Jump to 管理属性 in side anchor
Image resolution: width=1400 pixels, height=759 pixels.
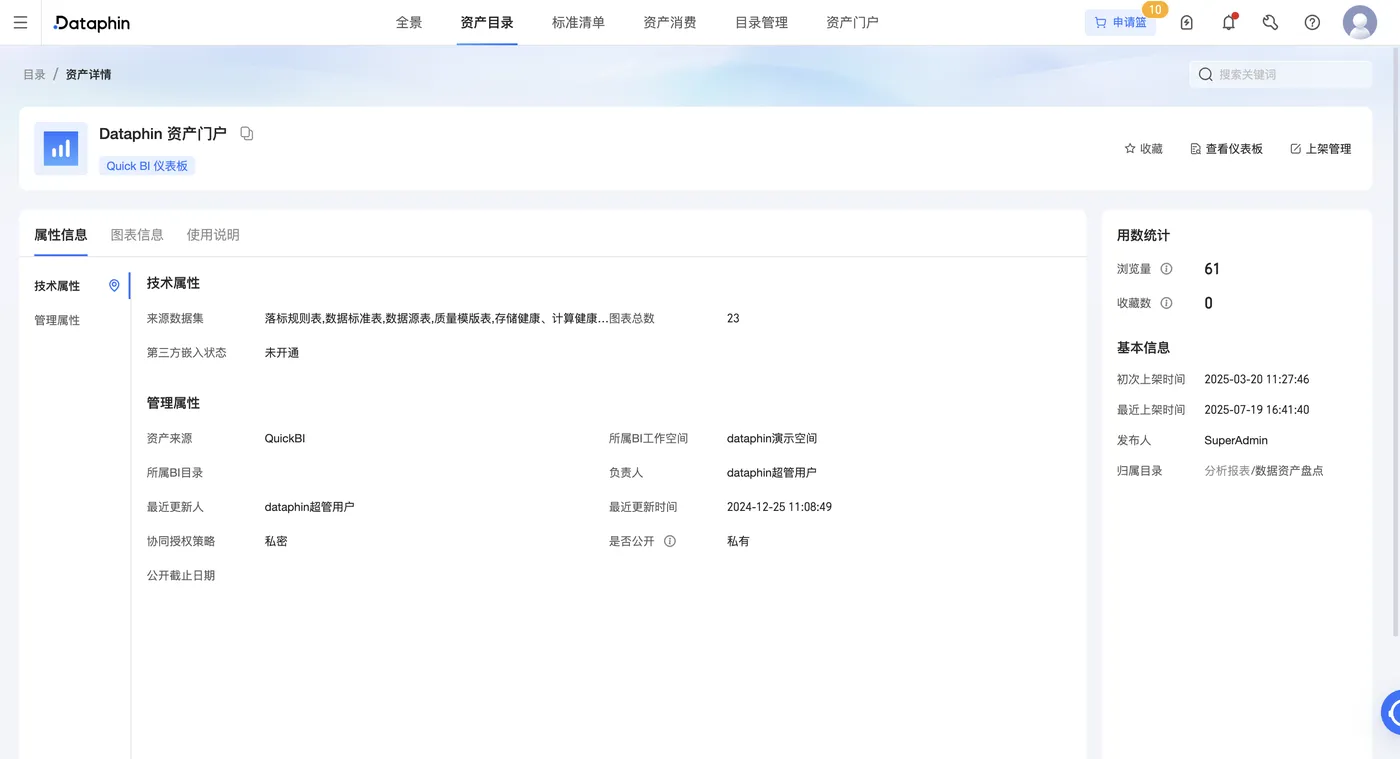click(57, 320)
